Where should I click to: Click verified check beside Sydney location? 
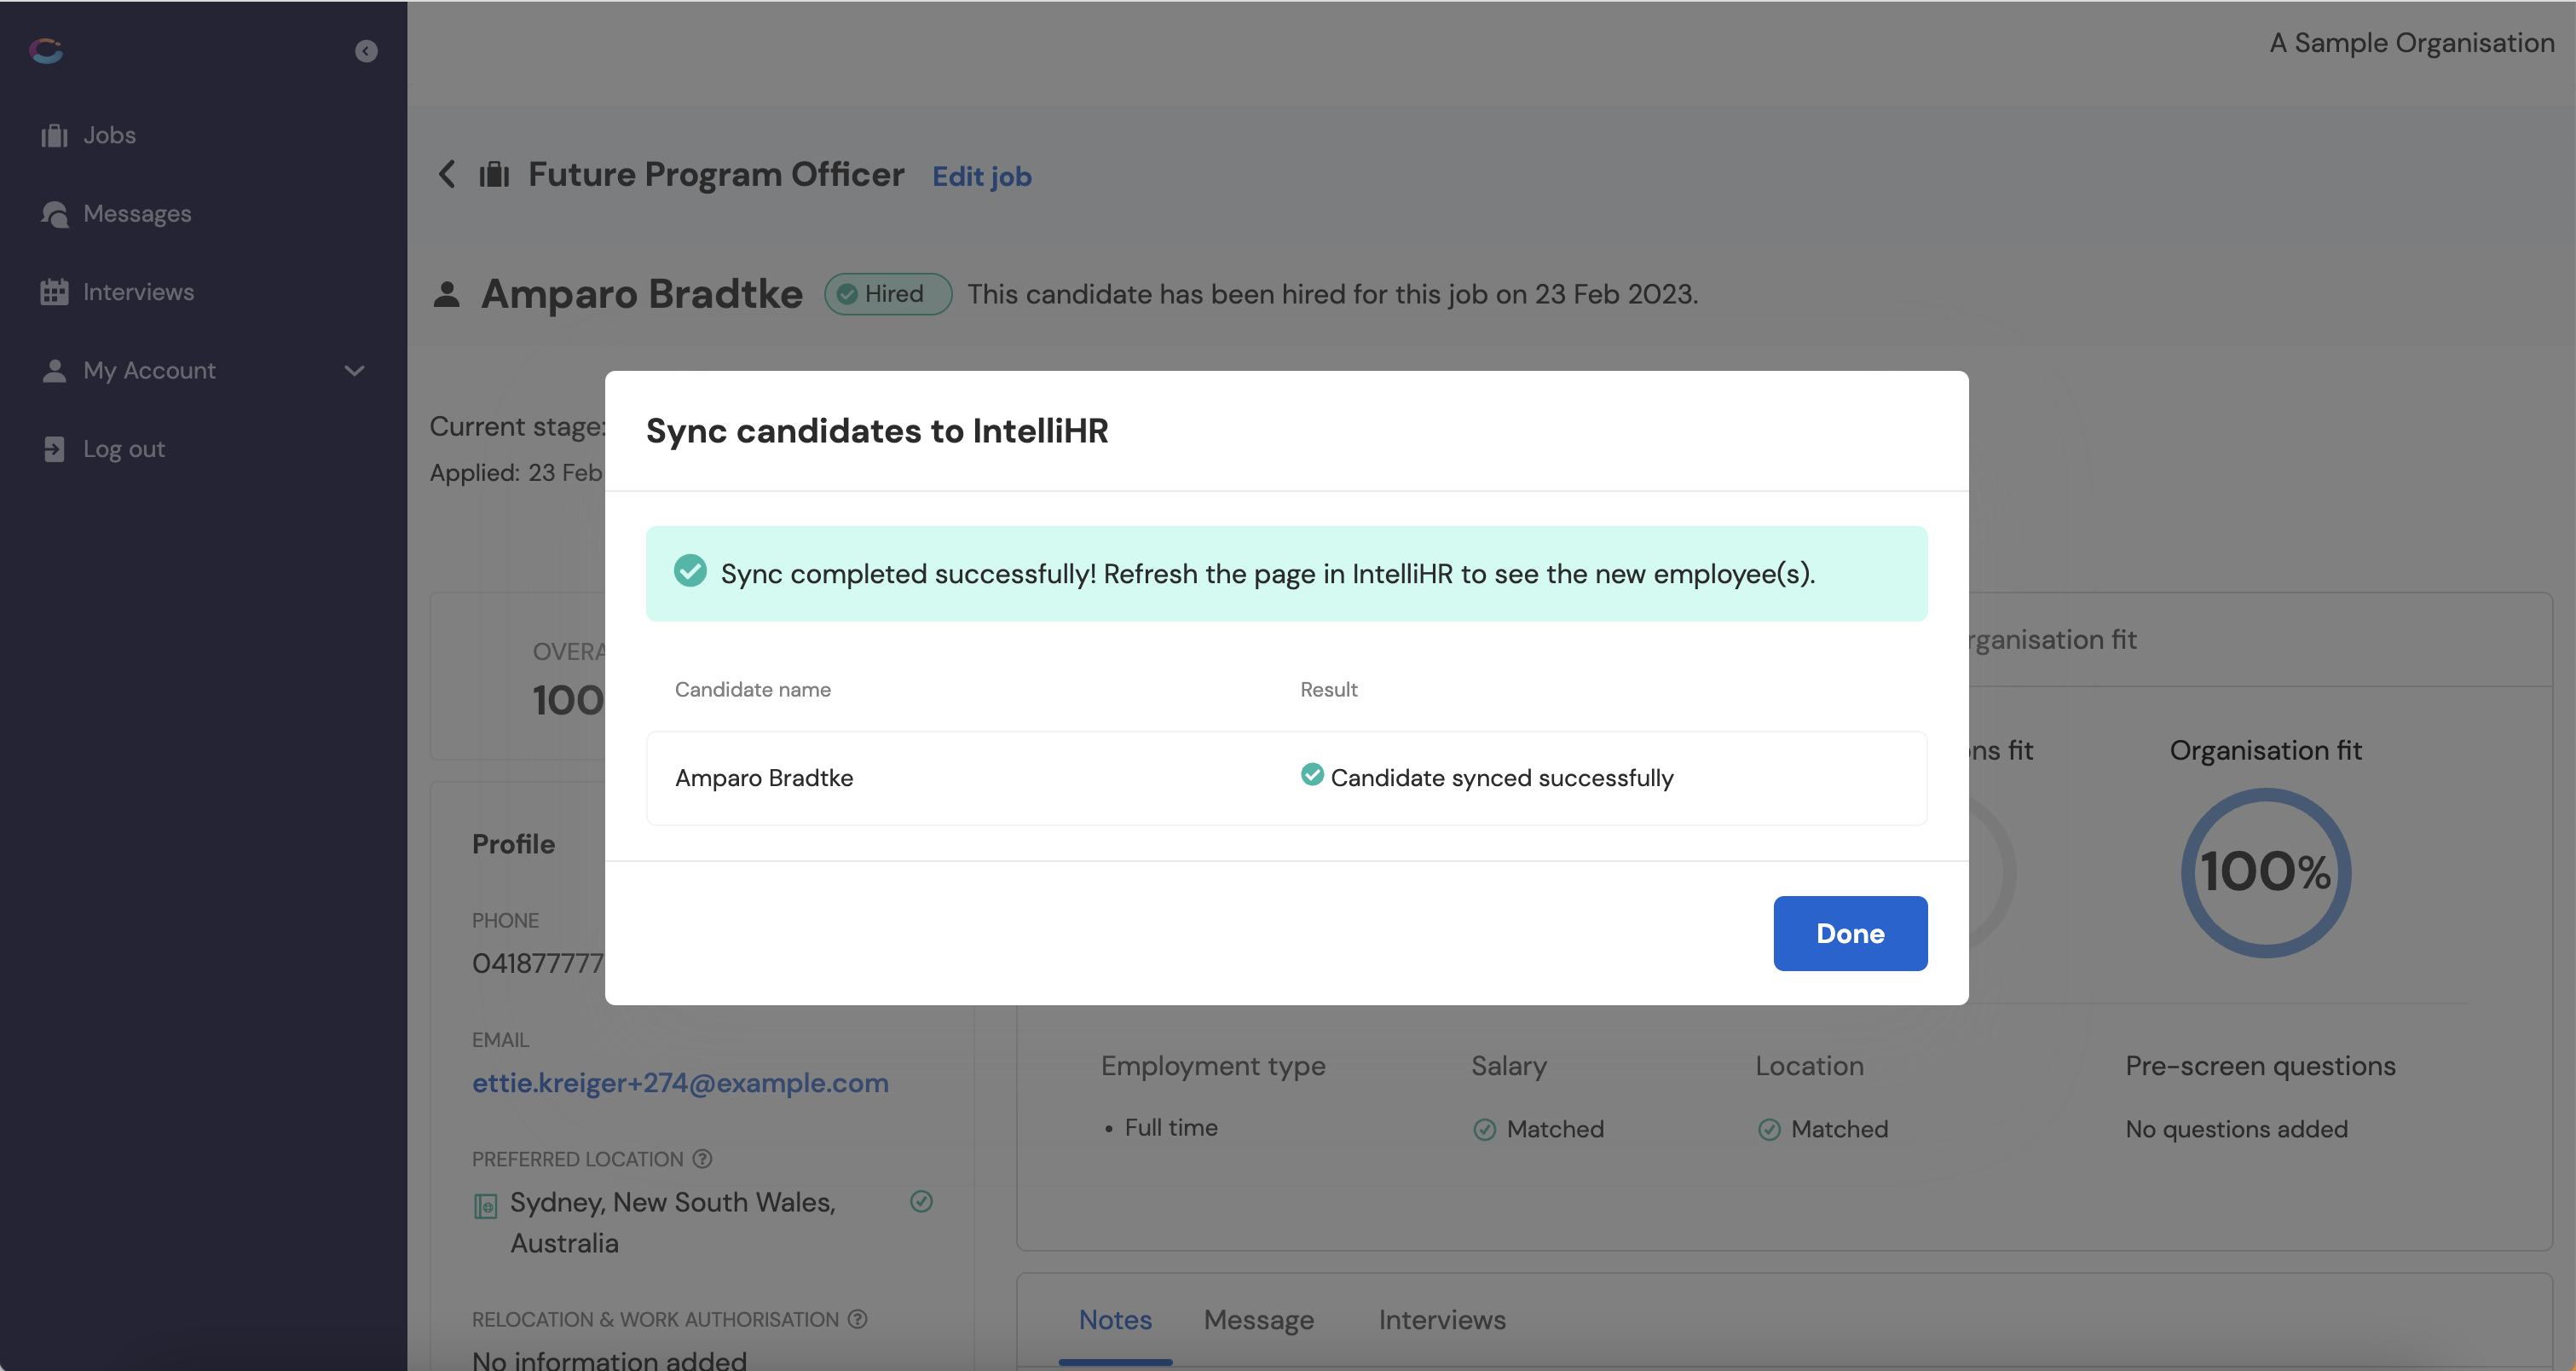click(x=921, y=1202)
